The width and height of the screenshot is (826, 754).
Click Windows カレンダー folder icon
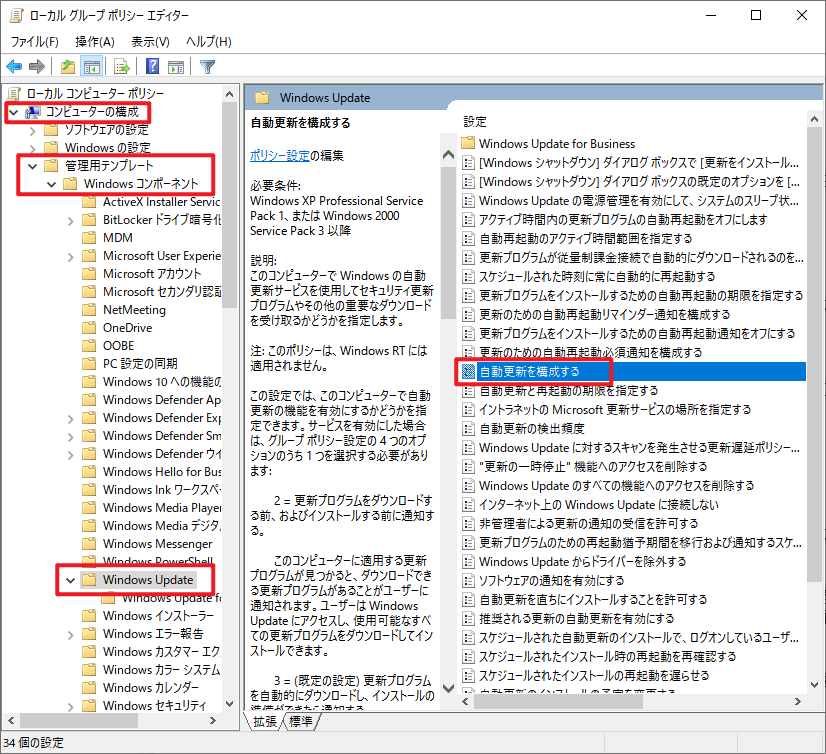point(89,687)
